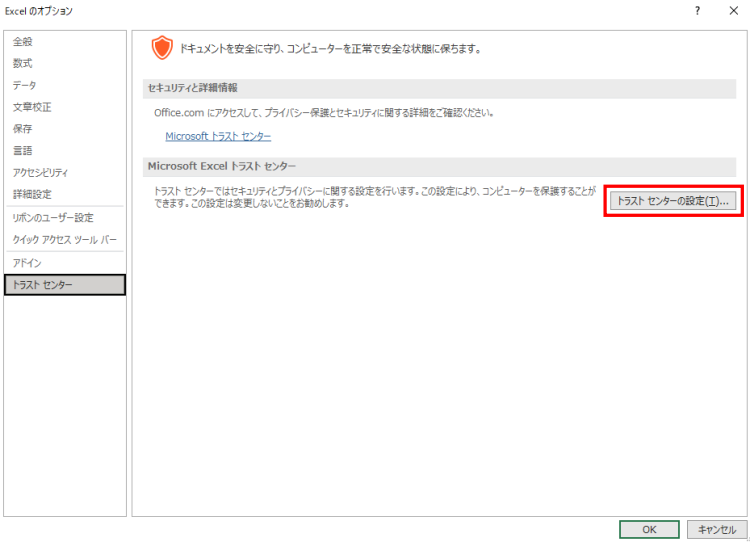
Task: Select 詳細設定 in the left list
Action: [32, 194]
